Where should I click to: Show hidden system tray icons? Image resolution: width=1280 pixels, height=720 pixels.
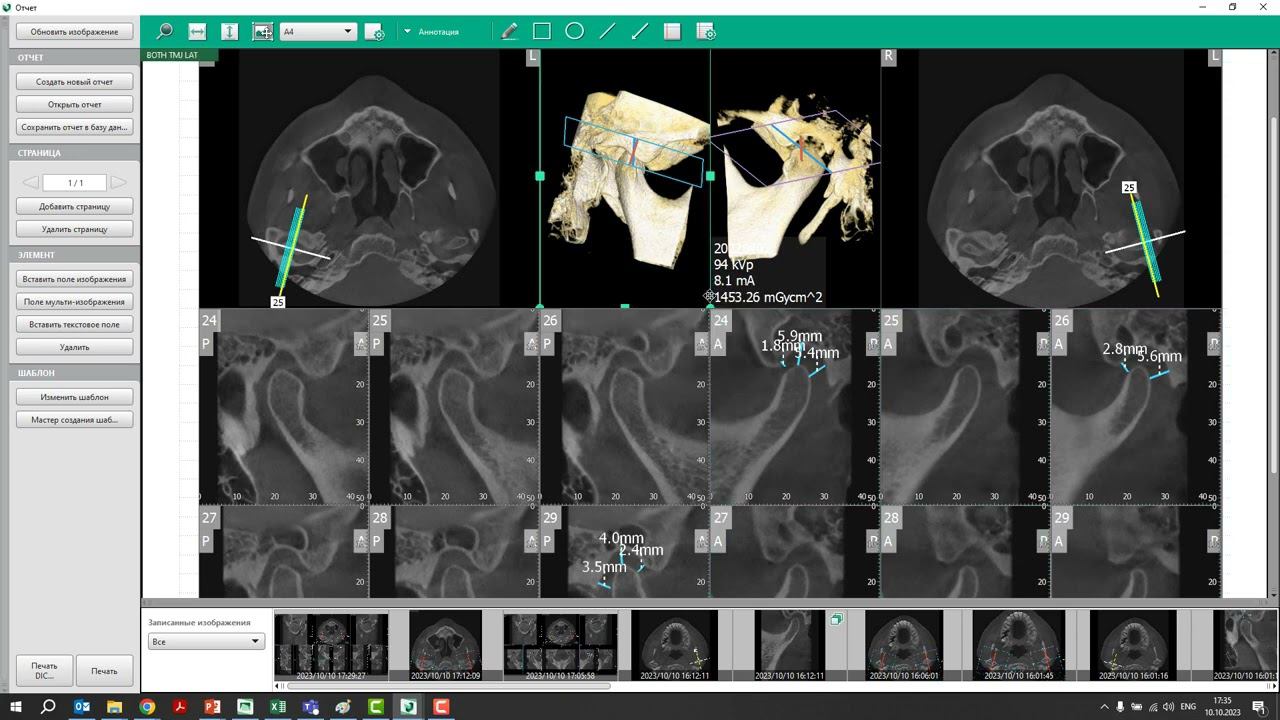(x=1104, y=707)
